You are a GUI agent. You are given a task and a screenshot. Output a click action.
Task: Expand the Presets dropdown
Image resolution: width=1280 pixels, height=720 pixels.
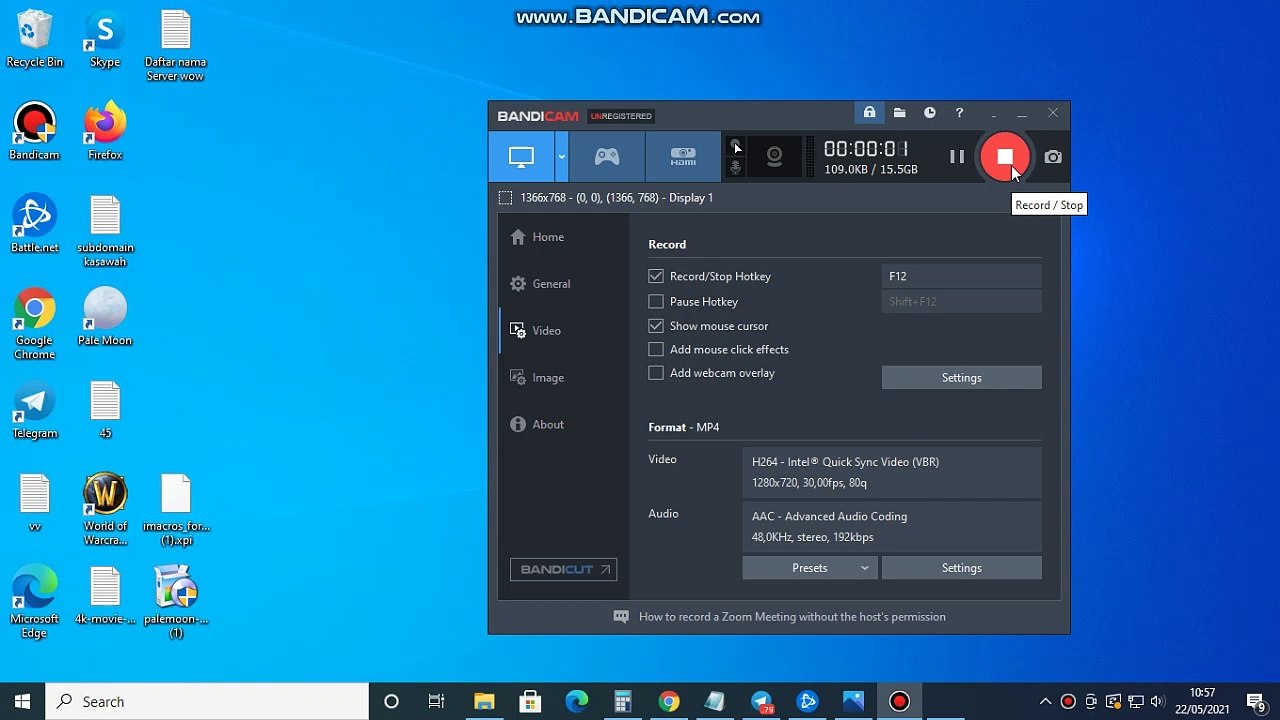point(810,568)
